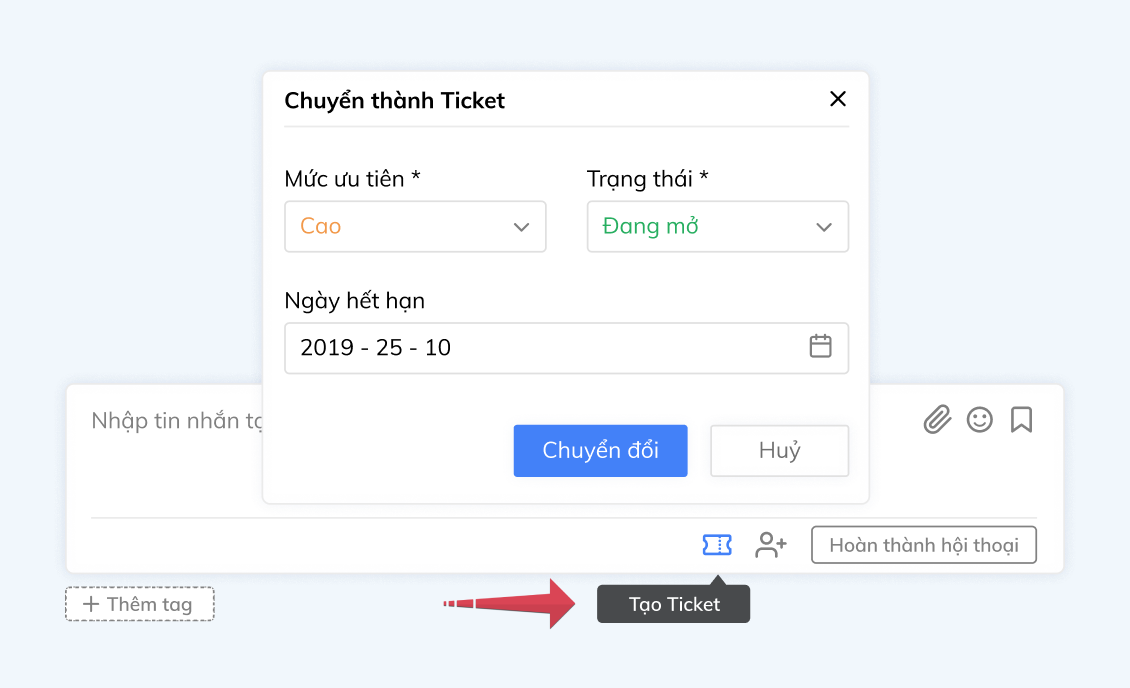This screenshot has height=688, width=1130.
Task: Close the Chuyển thành Ticket dialog
Action: click(838, 99)
